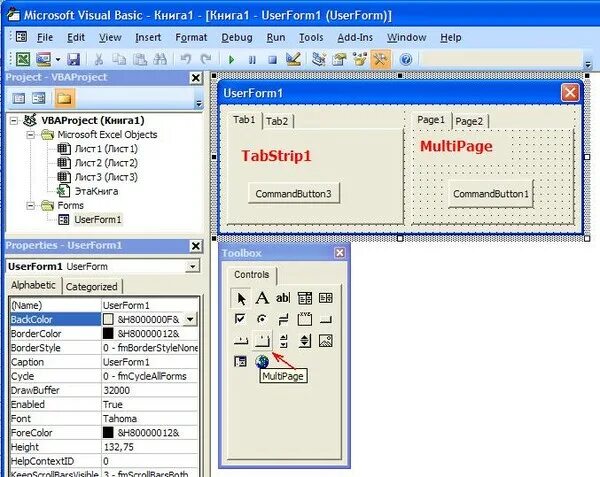Open the Debug menu
600x477 pixels.
coord(237,37)
